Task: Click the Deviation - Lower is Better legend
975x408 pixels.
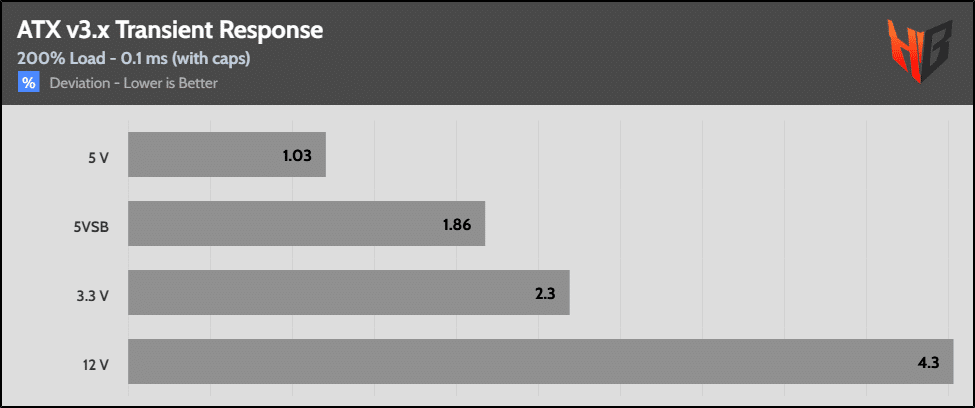Action: click(134, 83)
